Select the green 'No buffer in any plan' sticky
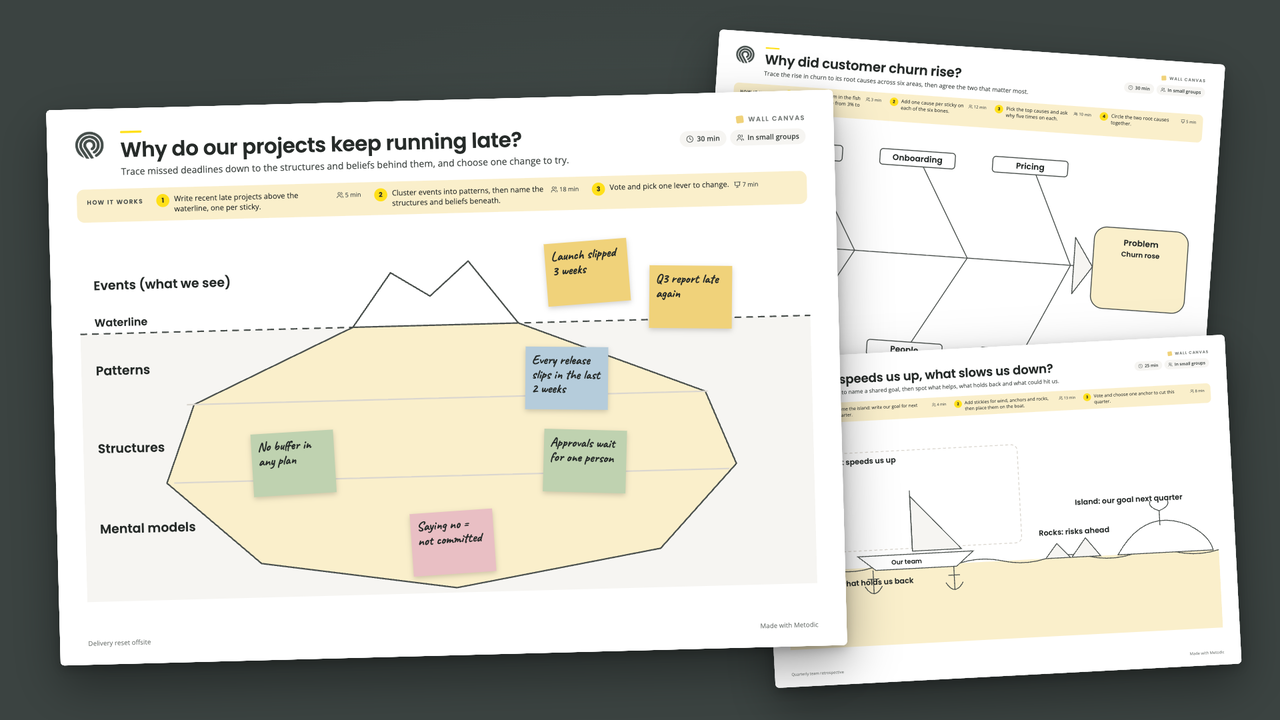 [x=293, y=463]
